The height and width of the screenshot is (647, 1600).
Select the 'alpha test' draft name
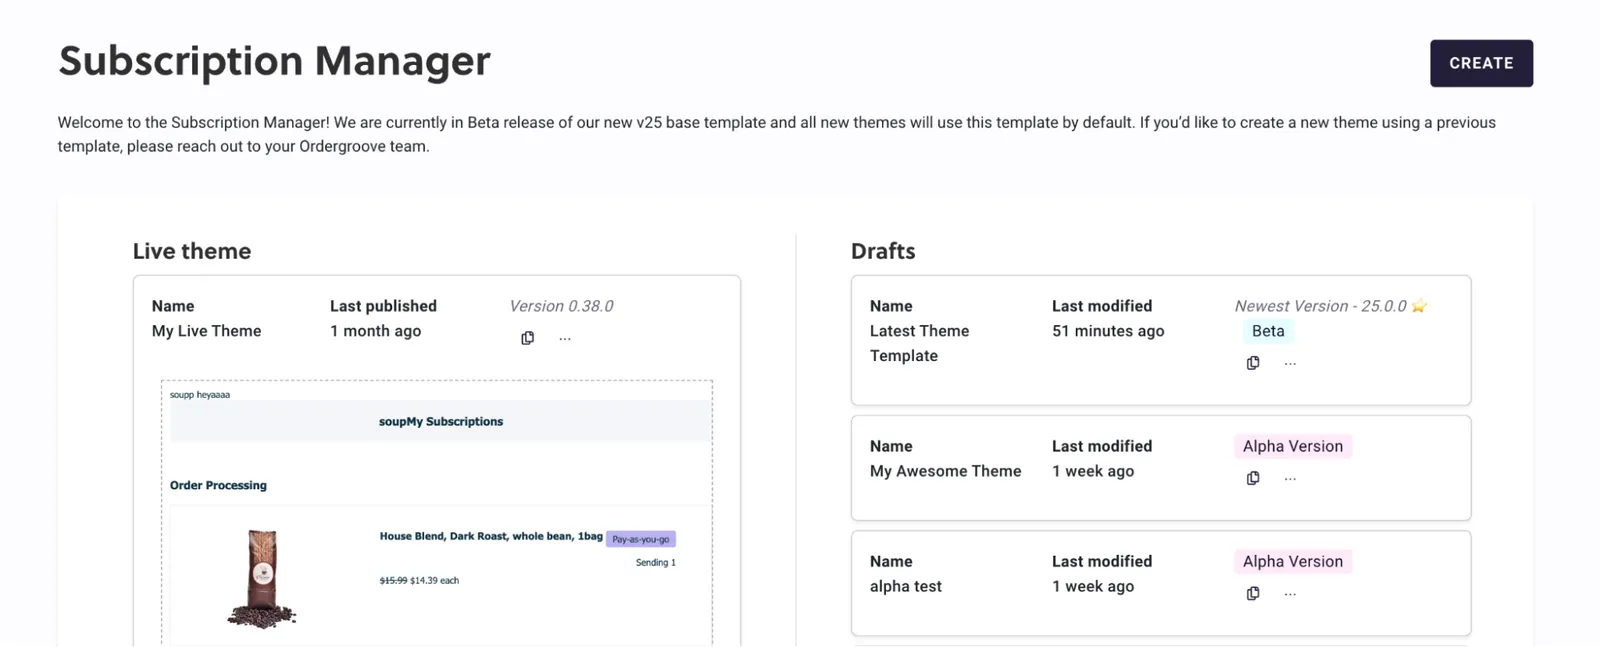(x=906, y=586)
